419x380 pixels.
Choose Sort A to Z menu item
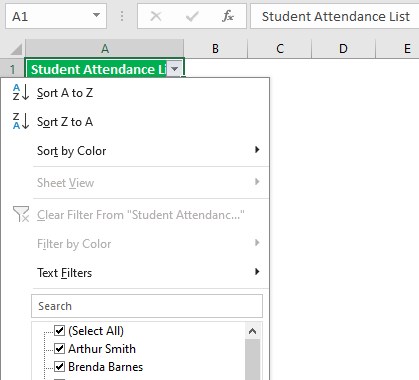tap(135, 93)
